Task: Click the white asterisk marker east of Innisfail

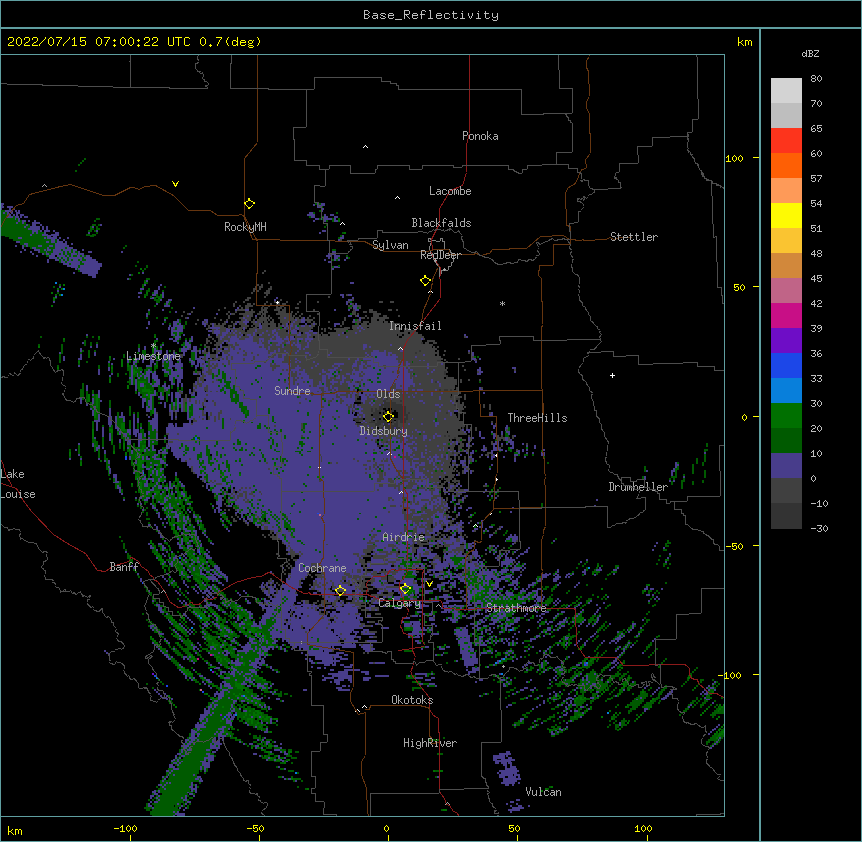Action: tap(502, 303)
